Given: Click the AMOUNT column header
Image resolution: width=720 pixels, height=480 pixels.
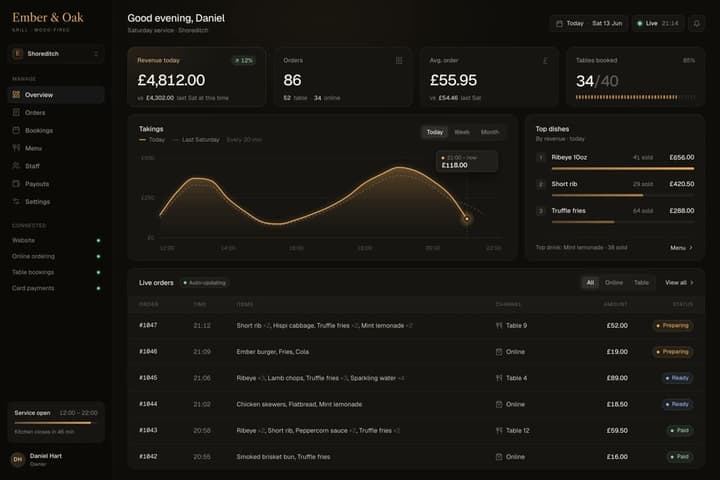Looking at the screenshot, I should click(615, 304).
